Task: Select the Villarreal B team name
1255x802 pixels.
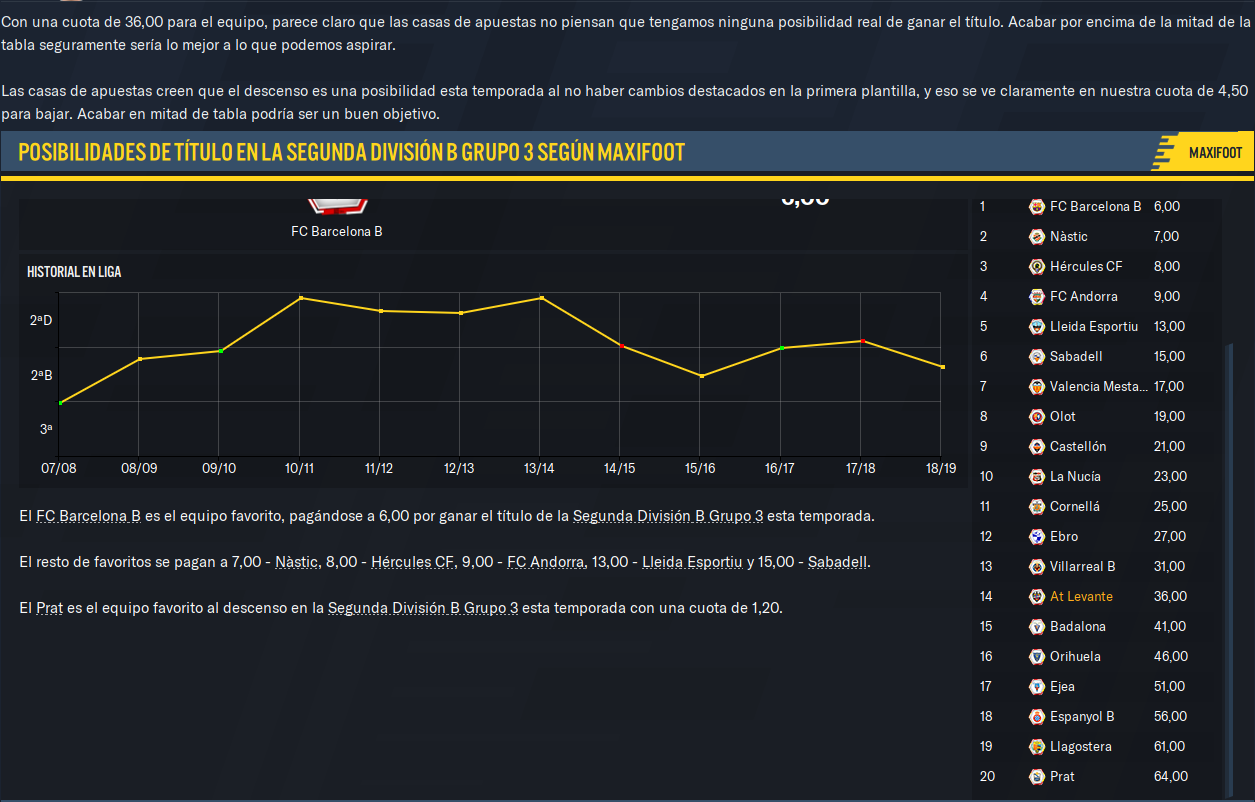Action: point(1083,567)
